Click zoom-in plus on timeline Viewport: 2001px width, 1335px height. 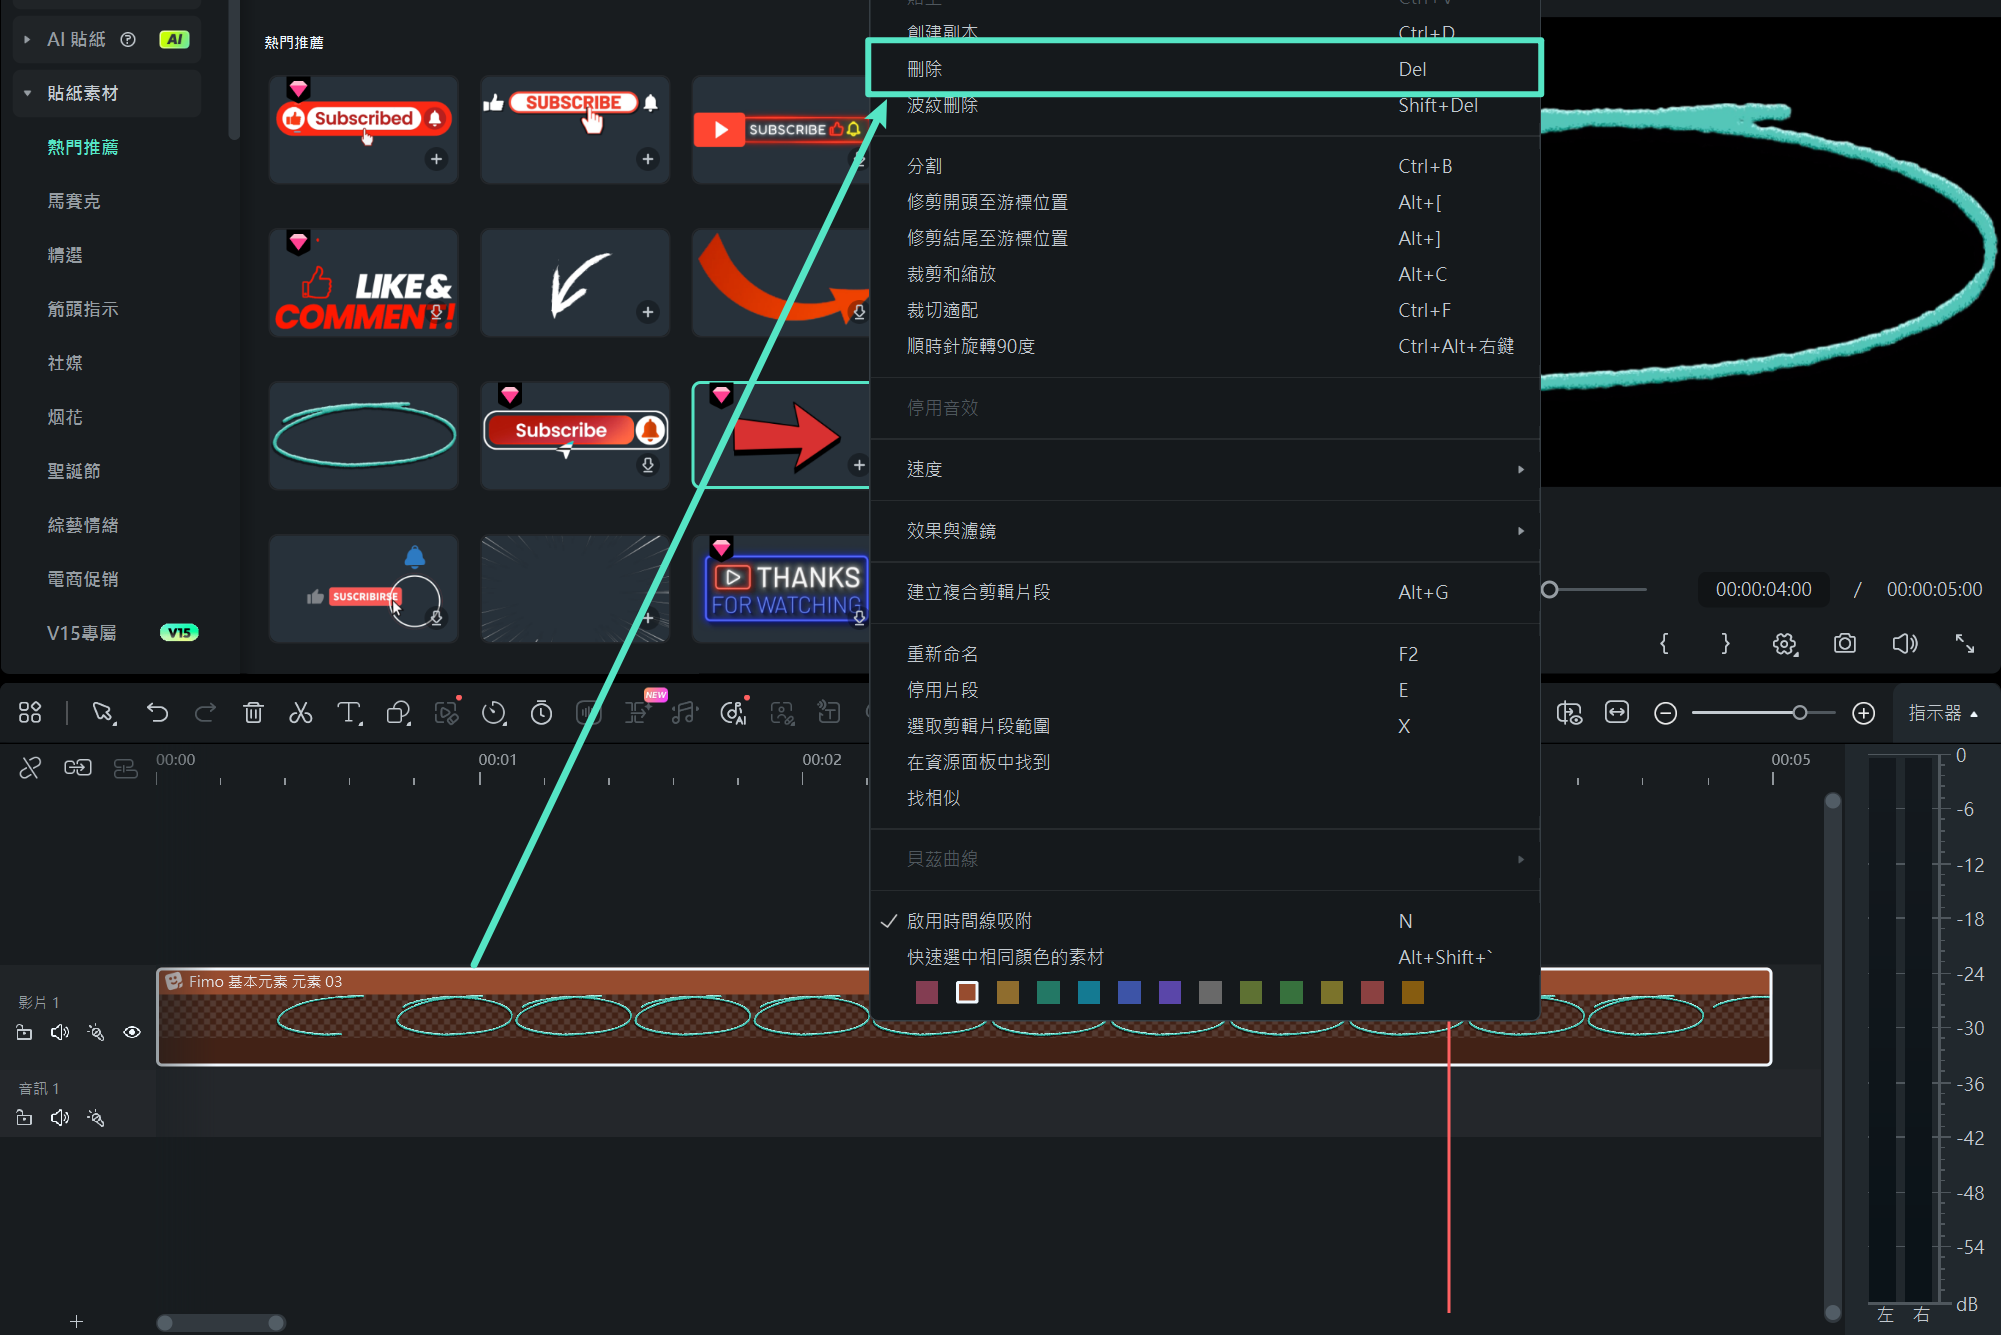pyautogui.click(x=1863, y=713)
